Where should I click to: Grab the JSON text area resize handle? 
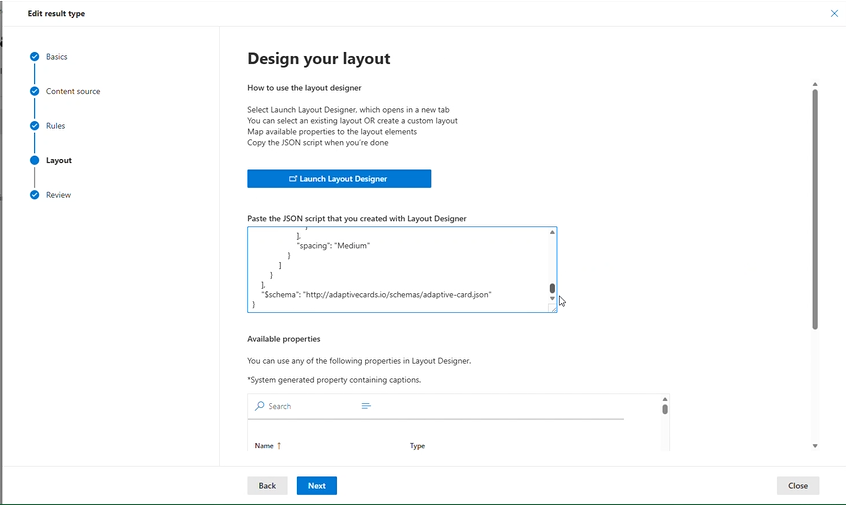[552, 308]
